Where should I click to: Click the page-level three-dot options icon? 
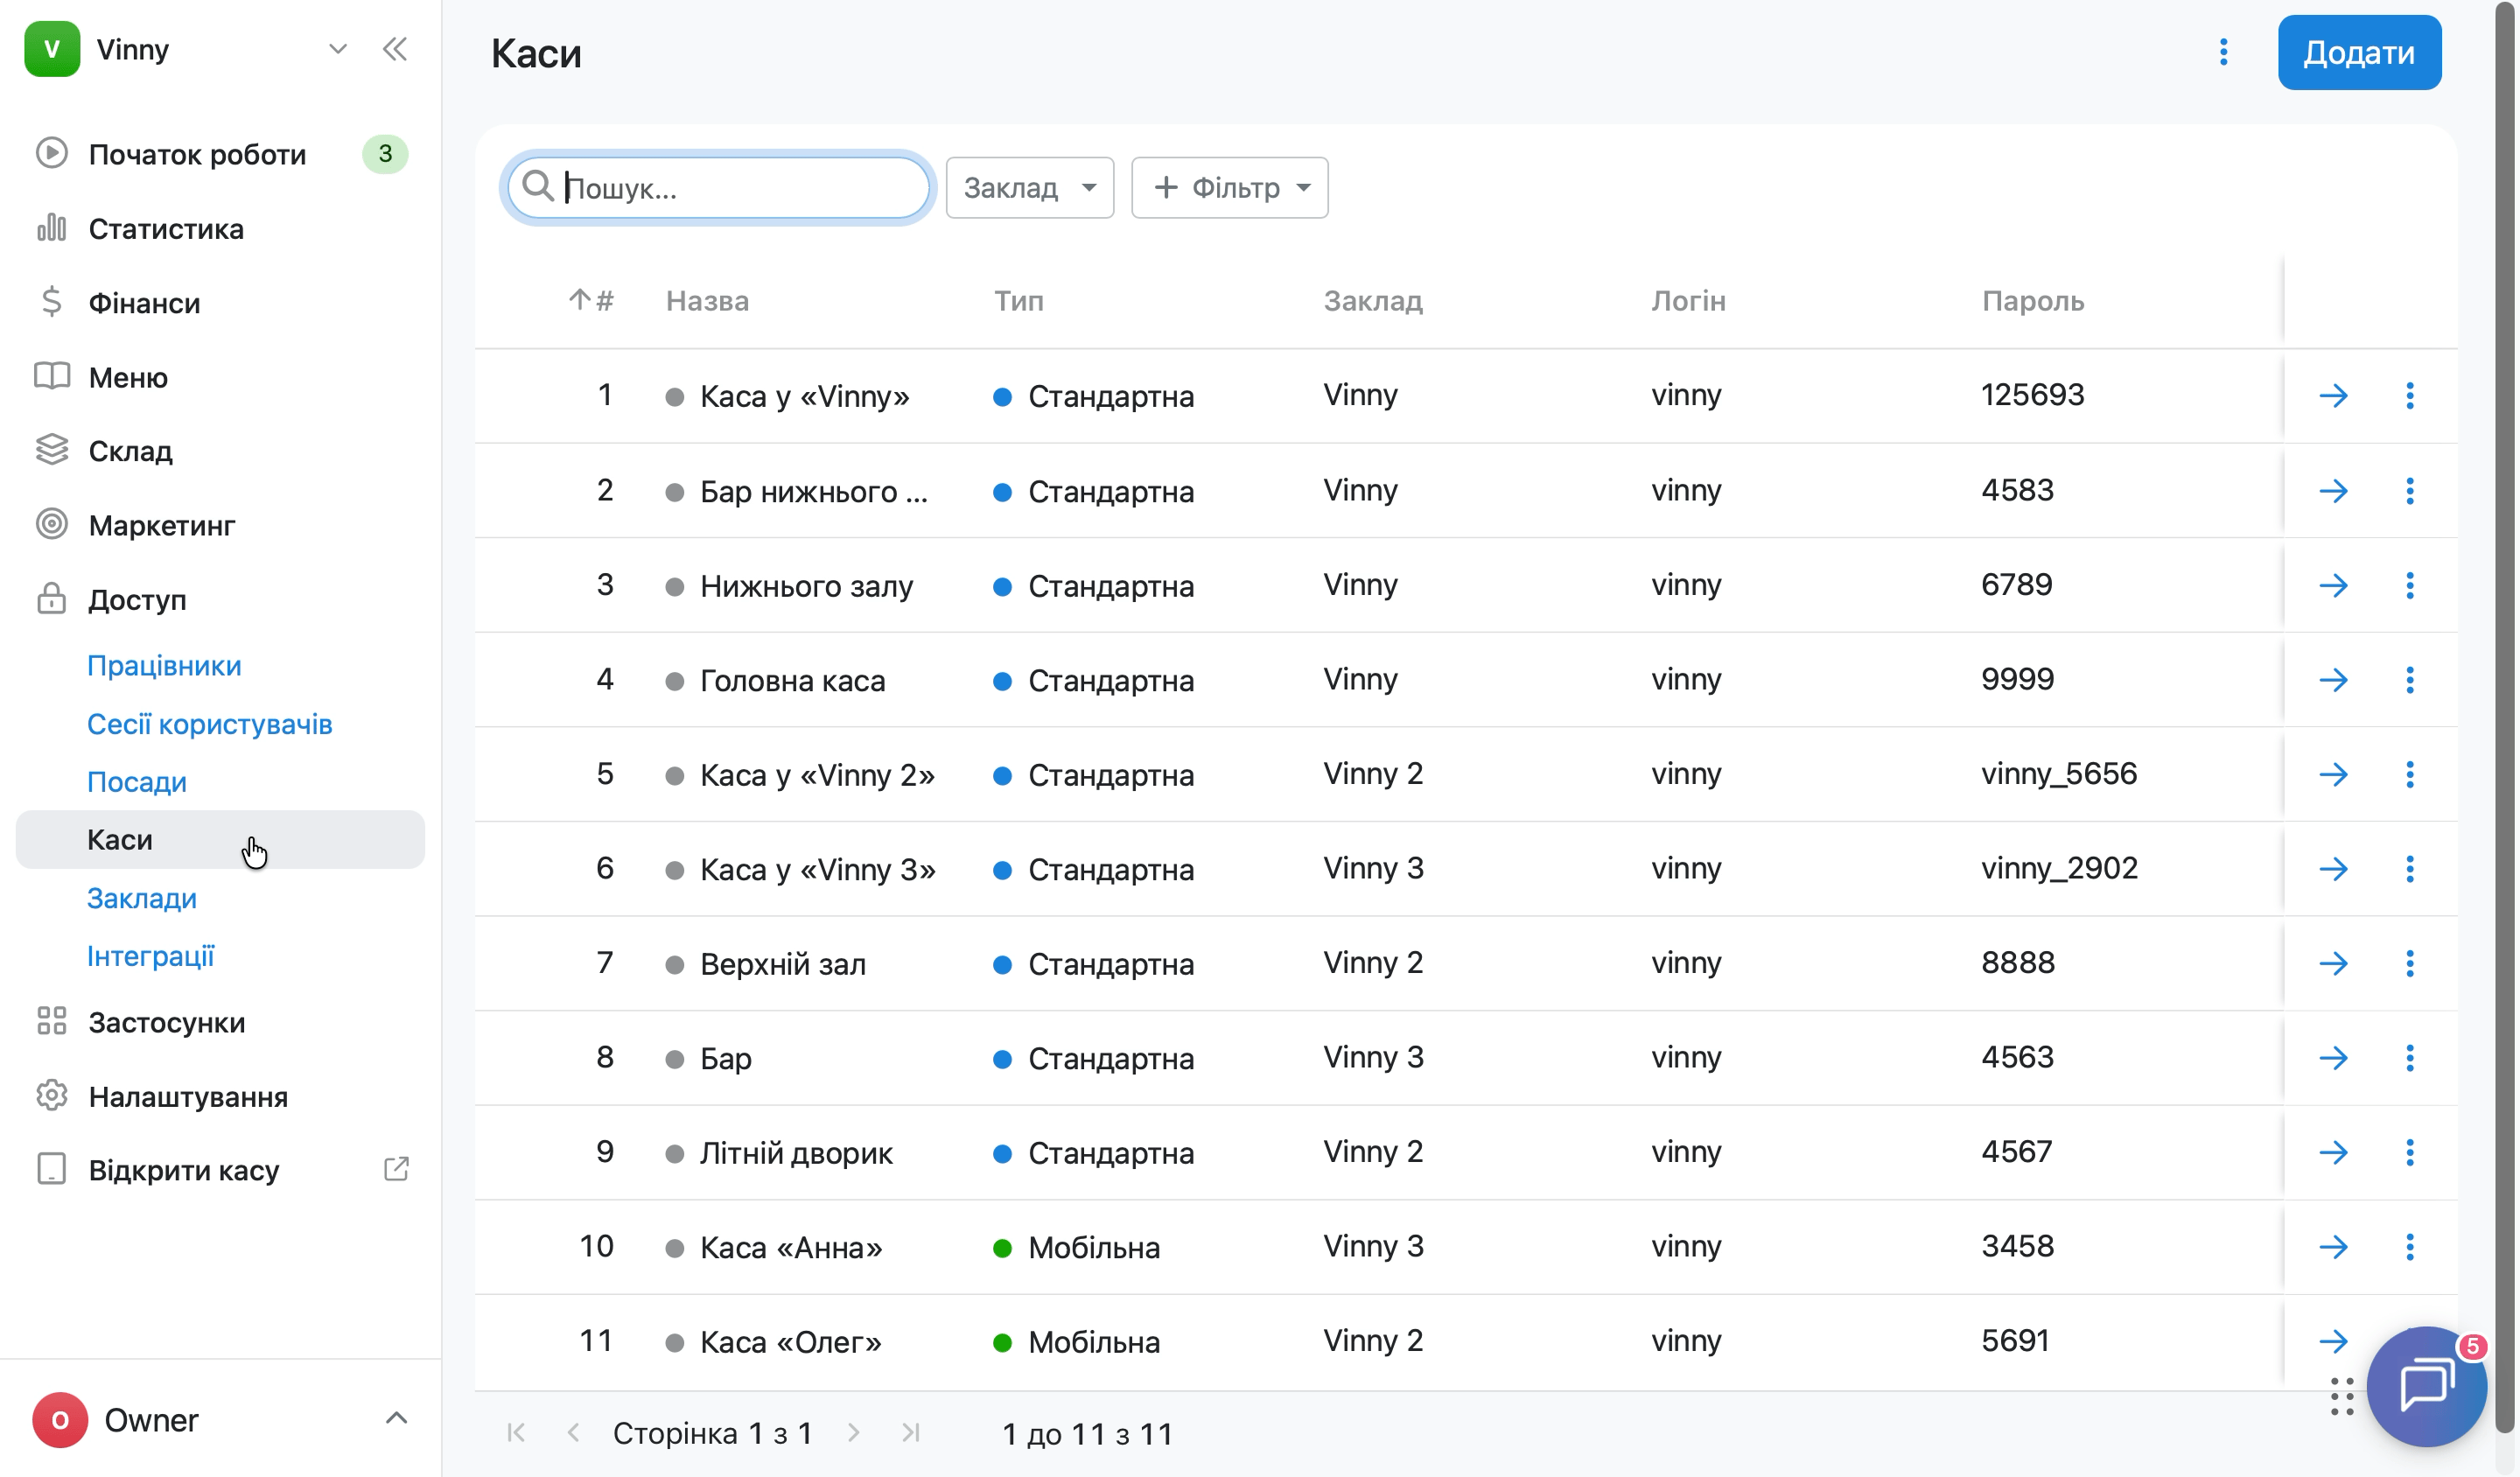pyautogui.click(x=2223, y=52)
